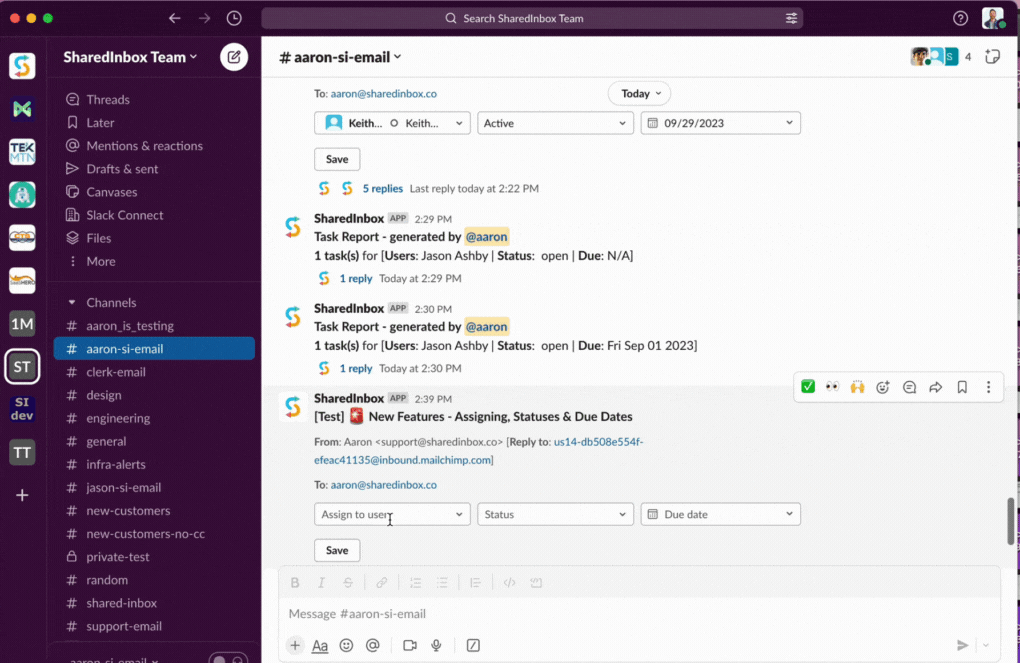Open the Files section in sidebar
This screenshot has width=1020, height=663.
98,238
